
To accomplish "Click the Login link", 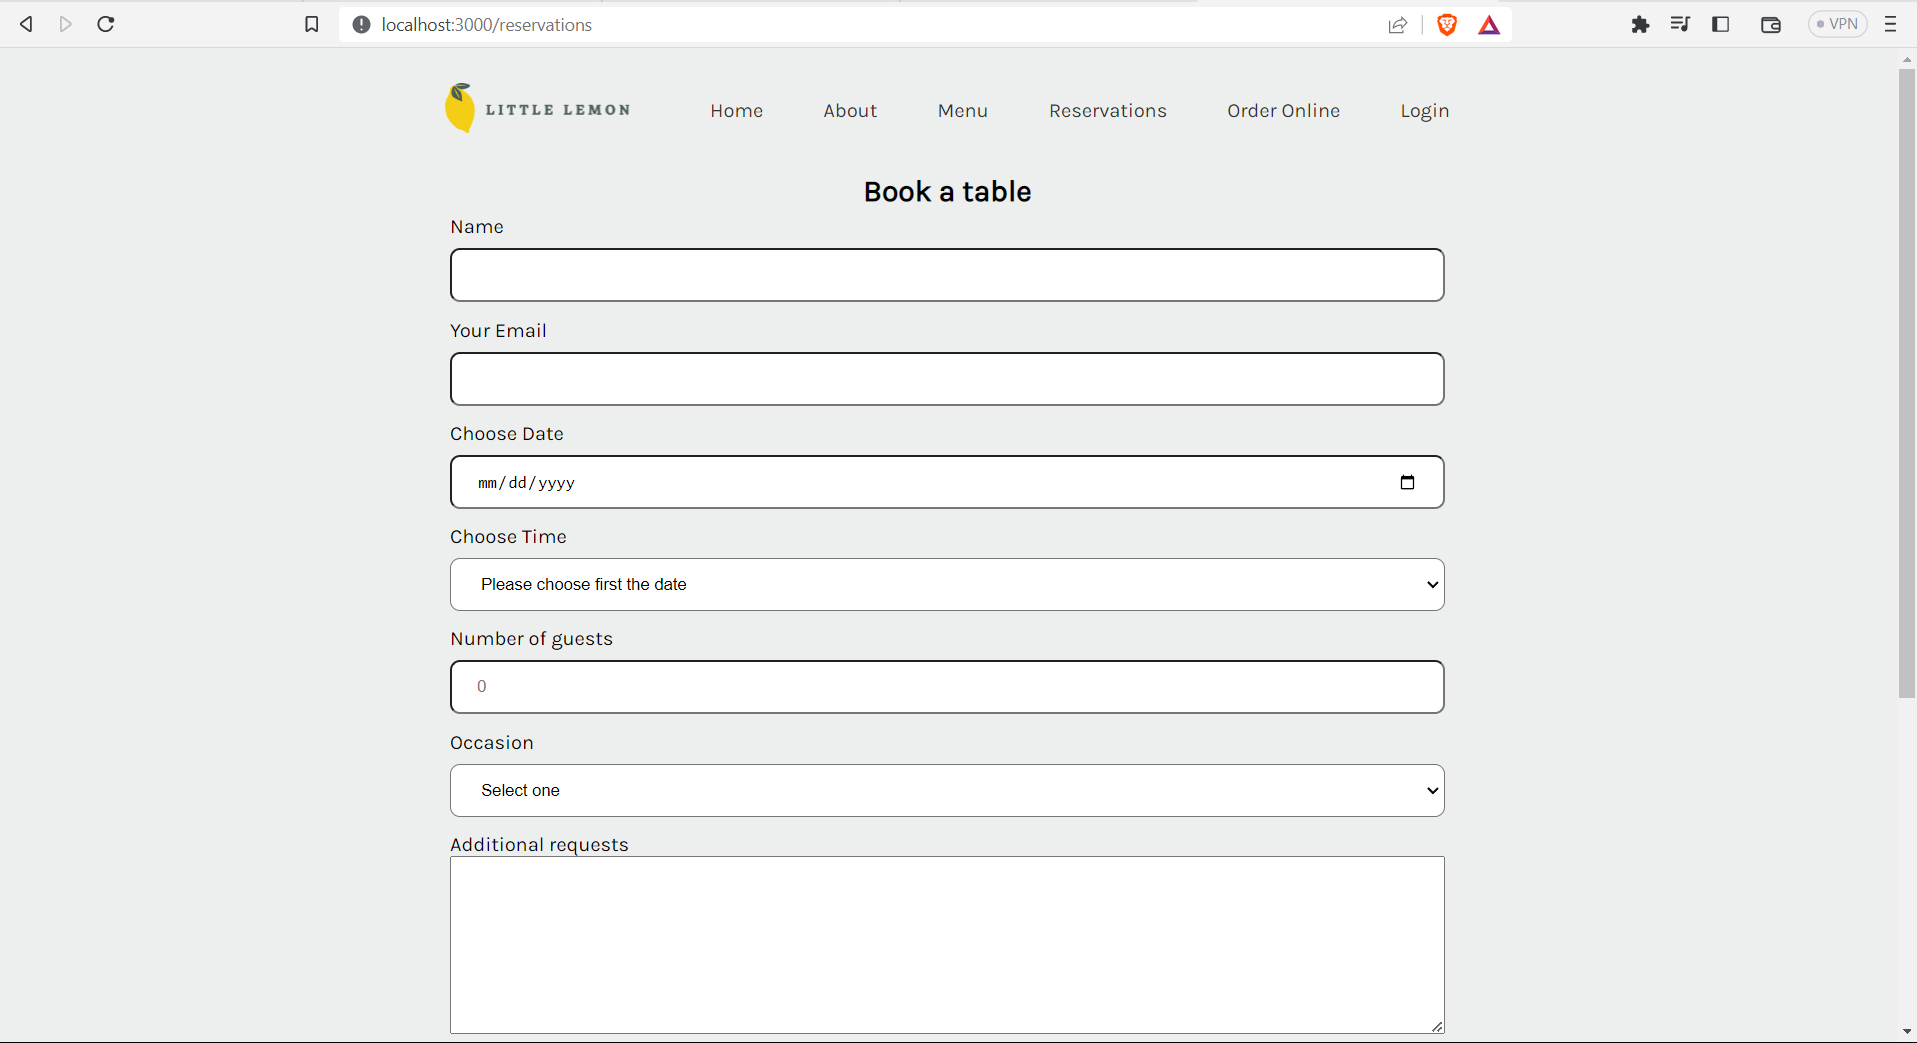I will pos(1424,111).
